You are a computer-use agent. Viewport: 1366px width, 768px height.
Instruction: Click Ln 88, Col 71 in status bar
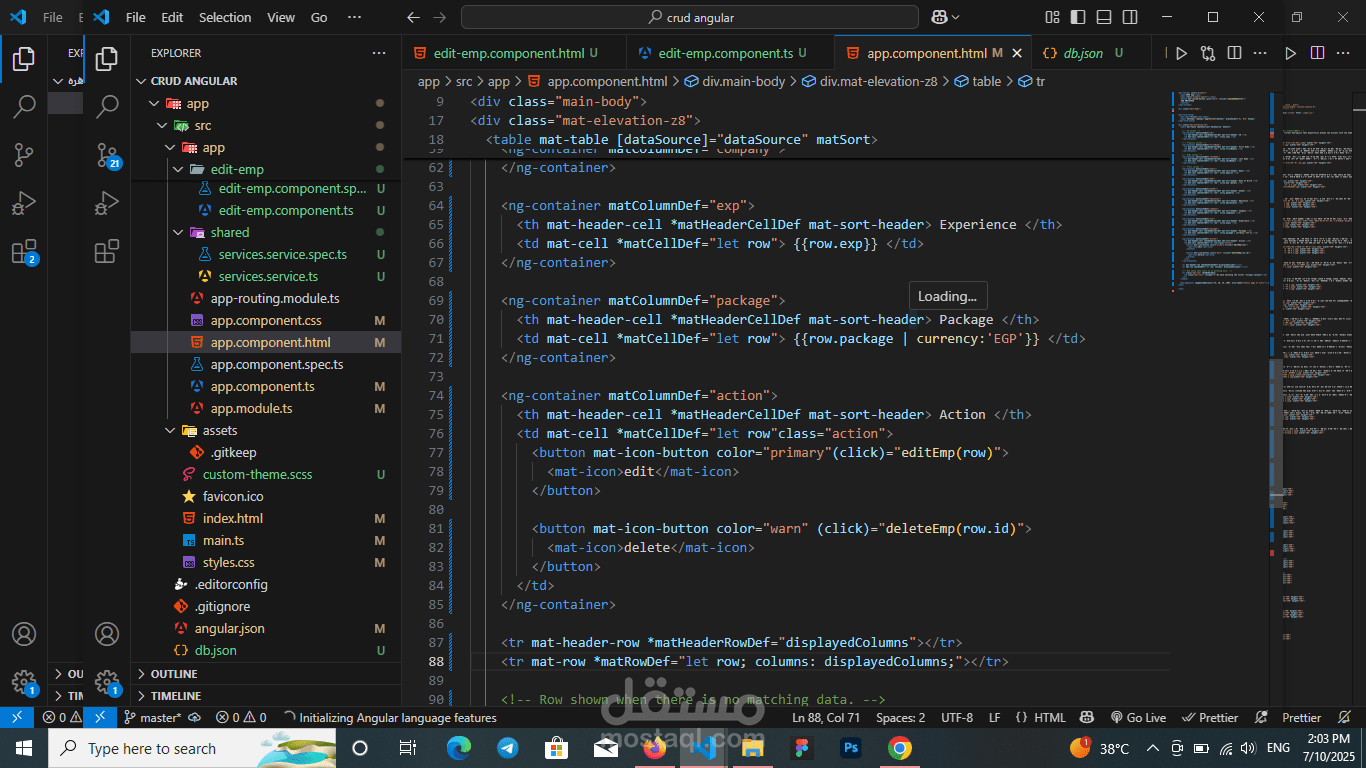(826, 717)
